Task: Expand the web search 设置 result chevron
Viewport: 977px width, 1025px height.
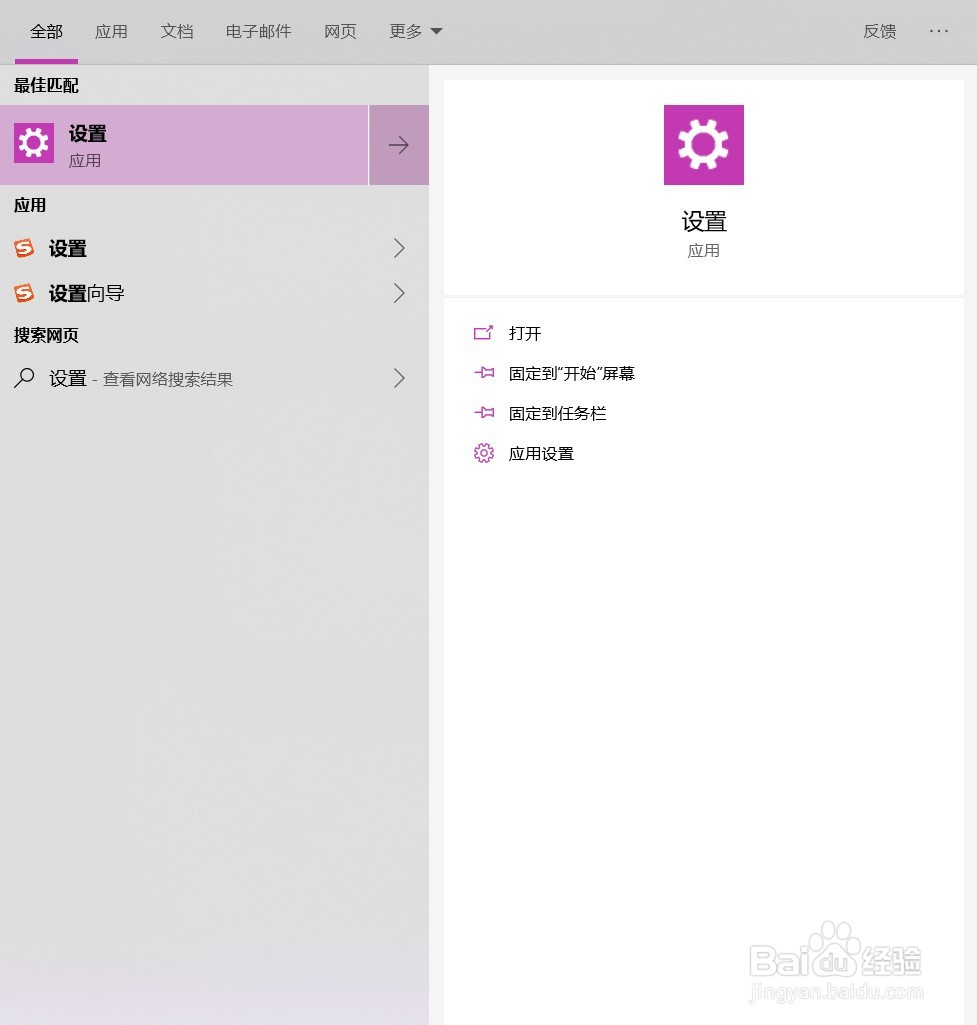Action: 399,378
